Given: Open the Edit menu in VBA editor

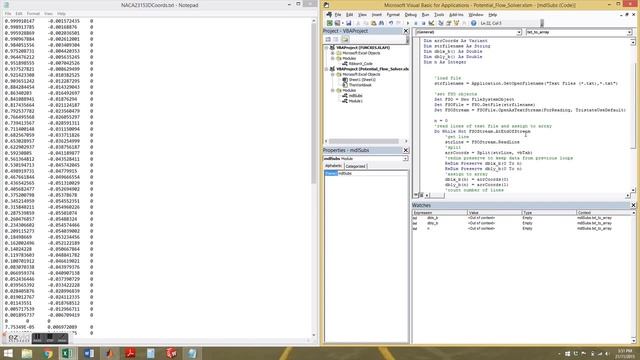Looking at the screenshot, I should pos(349,15).
